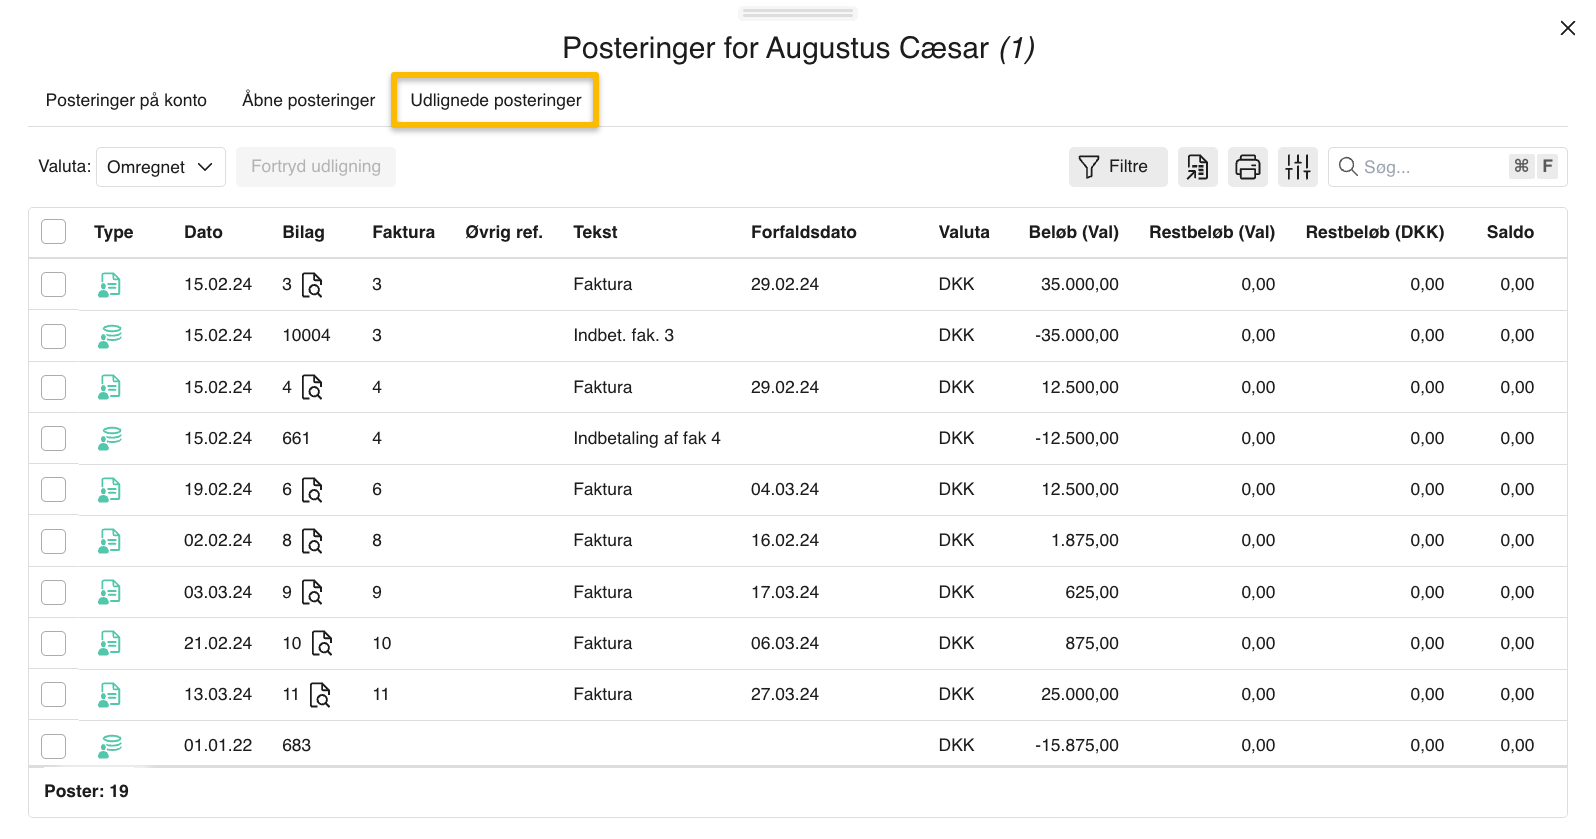The height and width of the screenshot is (839, 1596).
Task: Click the export to spreadsheet icon
Action: pos(1197,167)
